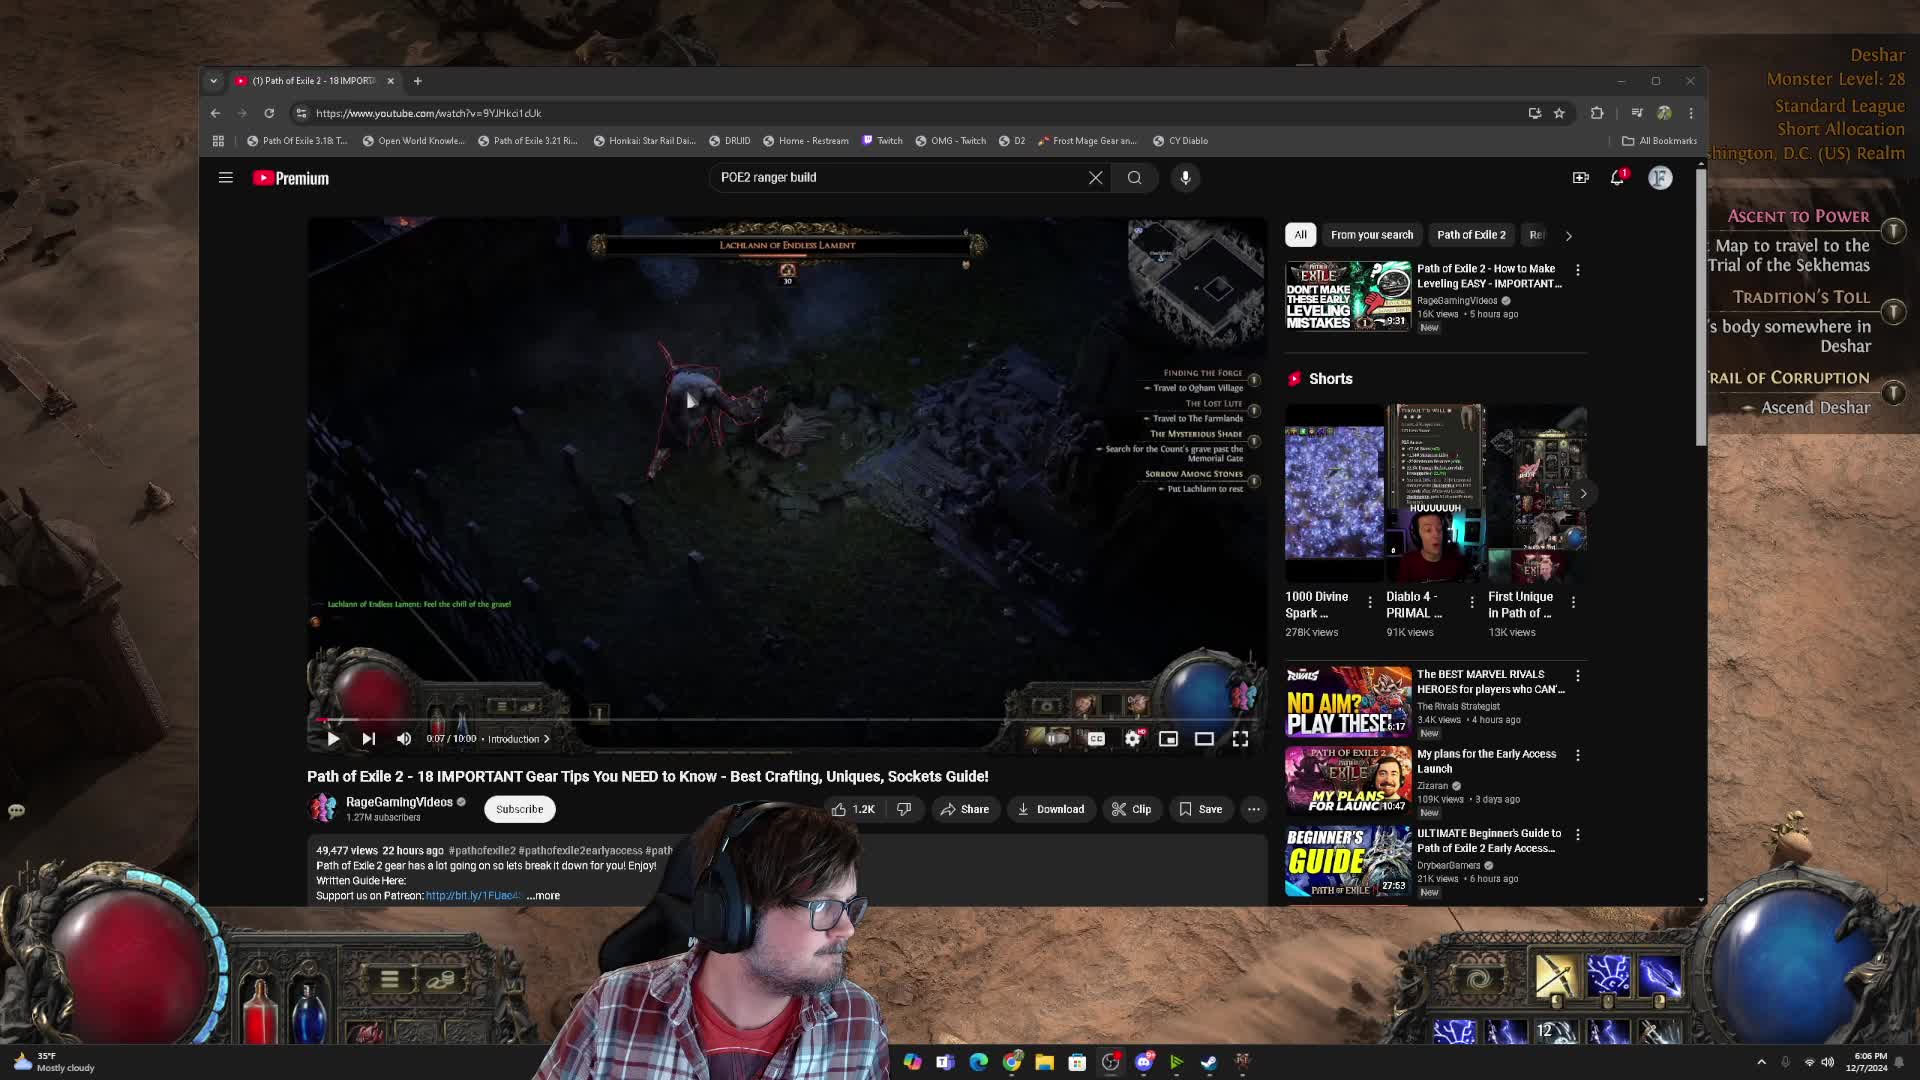The image size is (1920, 1080).
Task: Expand the description with ...more
Action: (x=543, y=896)
